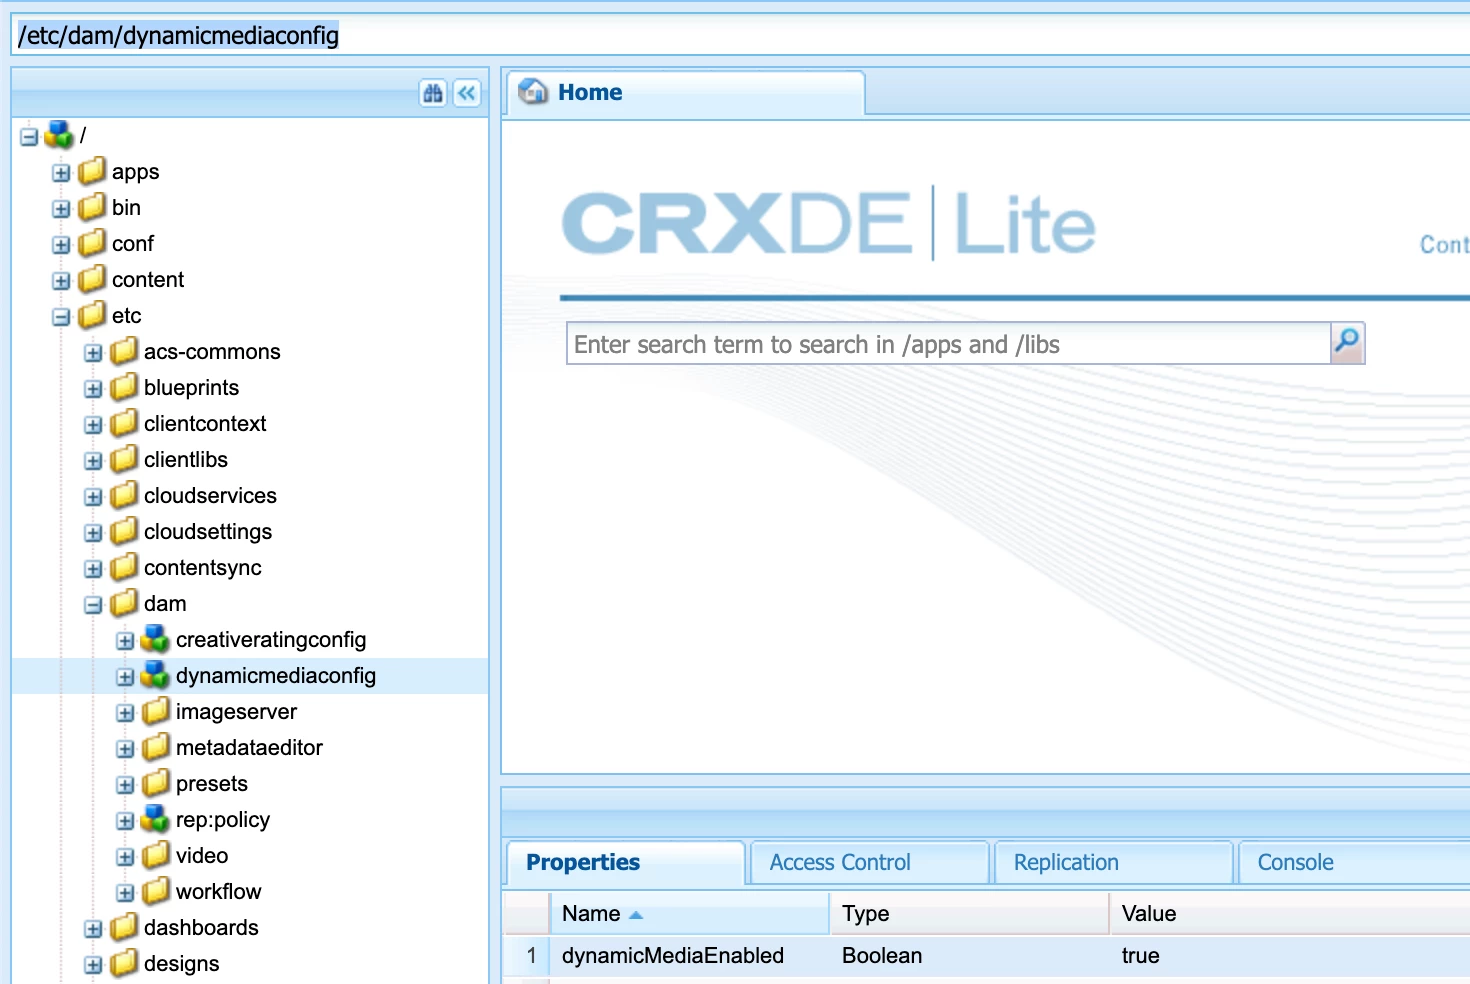1470x984 pixels.
Task: Expand the apps node
Action: click(61, 173)
